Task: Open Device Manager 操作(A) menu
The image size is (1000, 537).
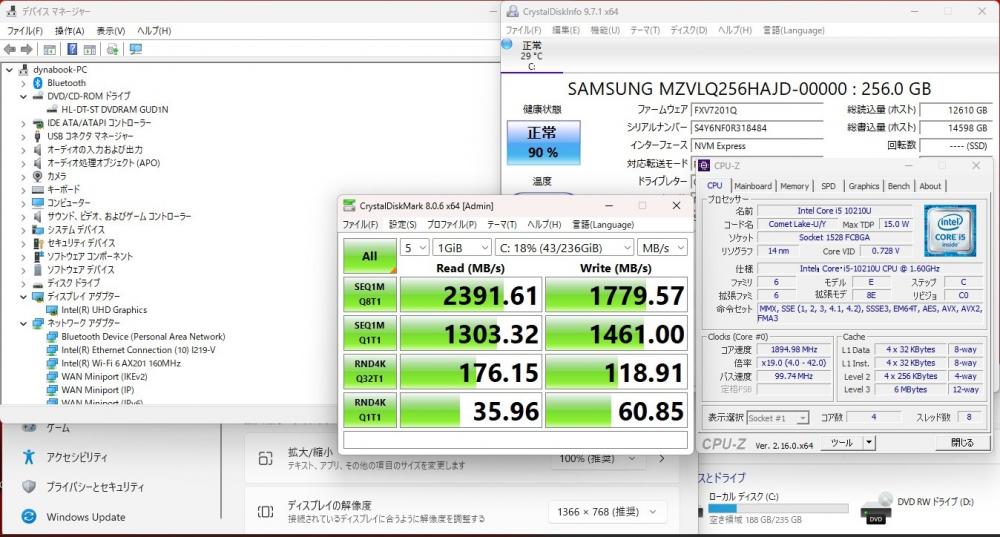Action: pos(69,31)
